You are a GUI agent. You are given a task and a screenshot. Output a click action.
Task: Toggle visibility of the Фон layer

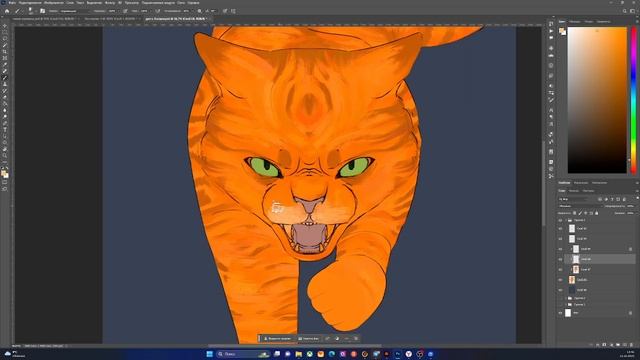[x=560, y=313]
